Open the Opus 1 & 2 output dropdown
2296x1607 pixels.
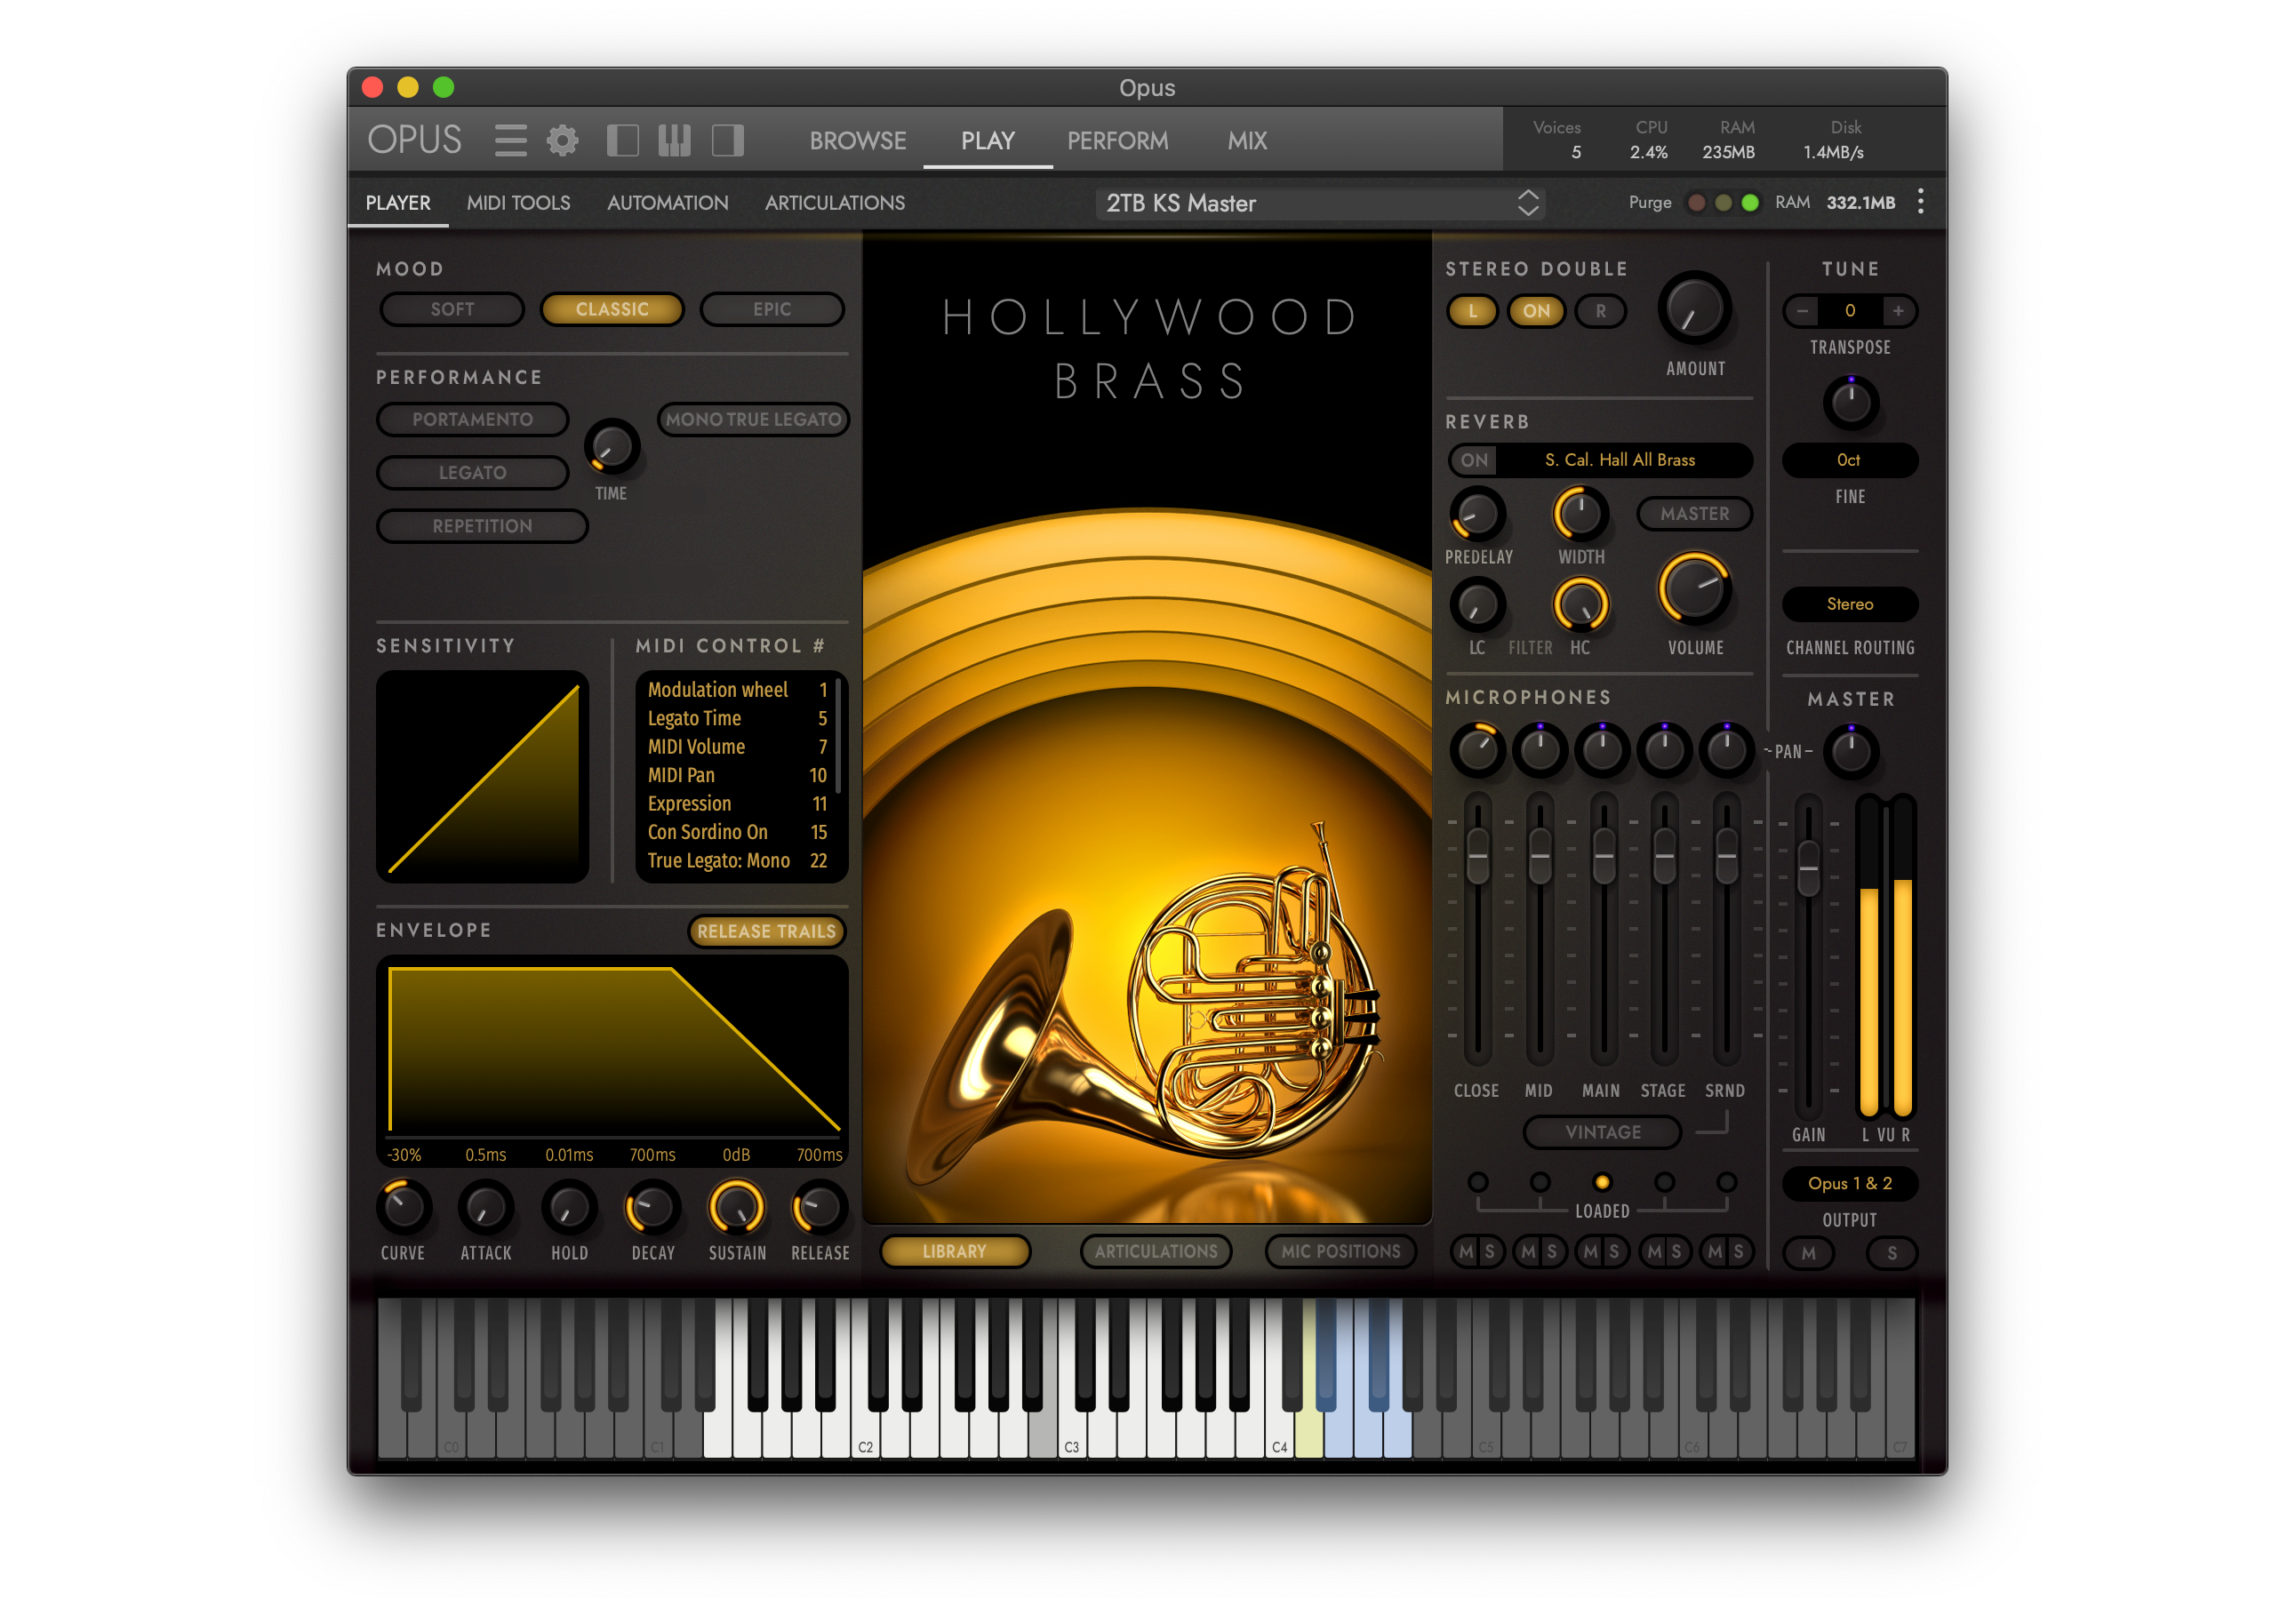pos(1849,1183)
